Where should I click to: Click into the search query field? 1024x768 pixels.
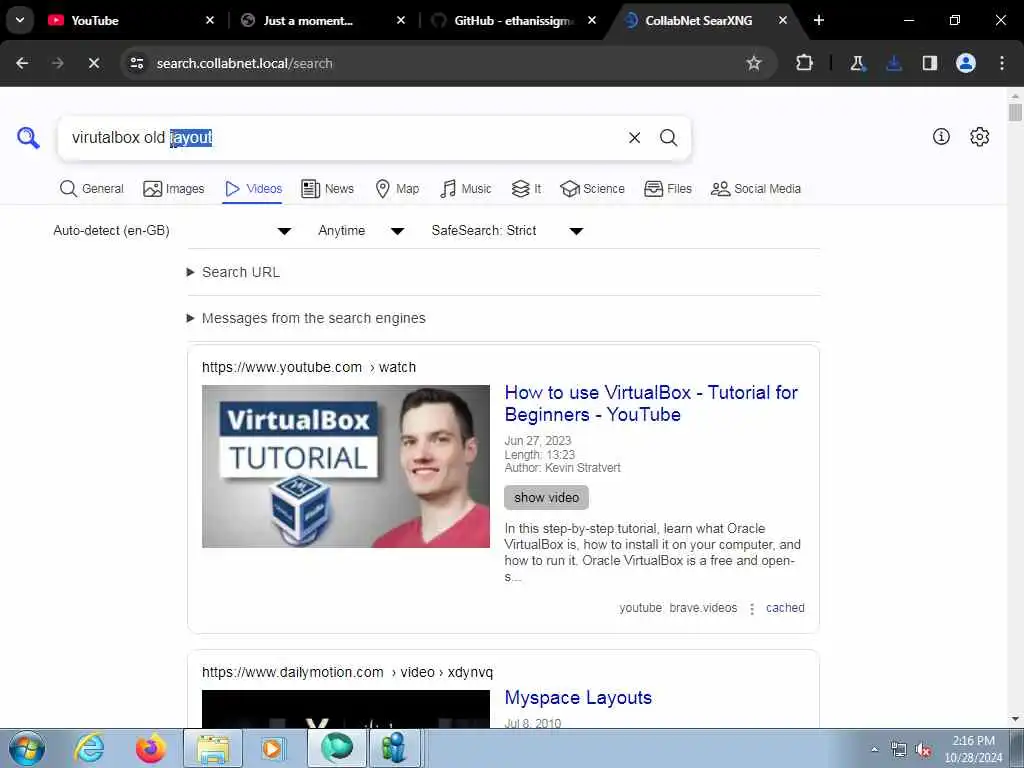pos(343,138)
